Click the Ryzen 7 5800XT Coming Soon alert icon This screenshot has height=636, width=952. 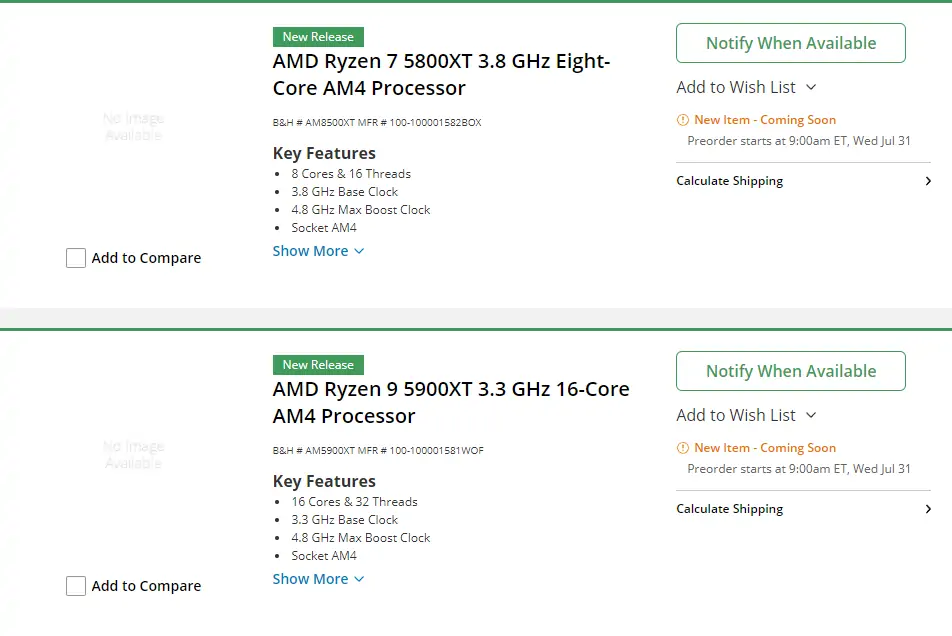[682, 120]
